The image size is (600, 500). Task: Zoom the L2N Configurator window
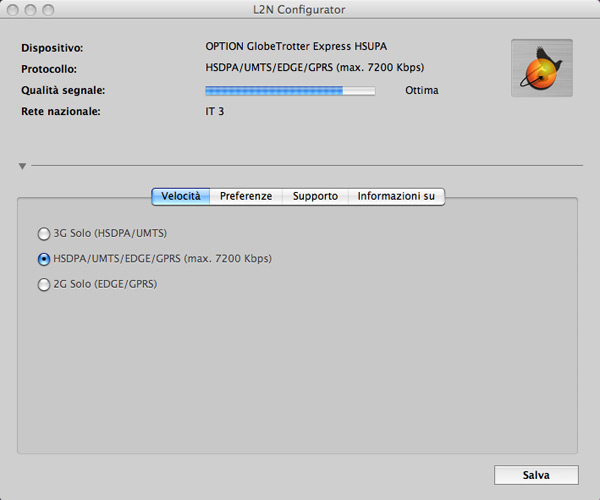pos(48,10)
